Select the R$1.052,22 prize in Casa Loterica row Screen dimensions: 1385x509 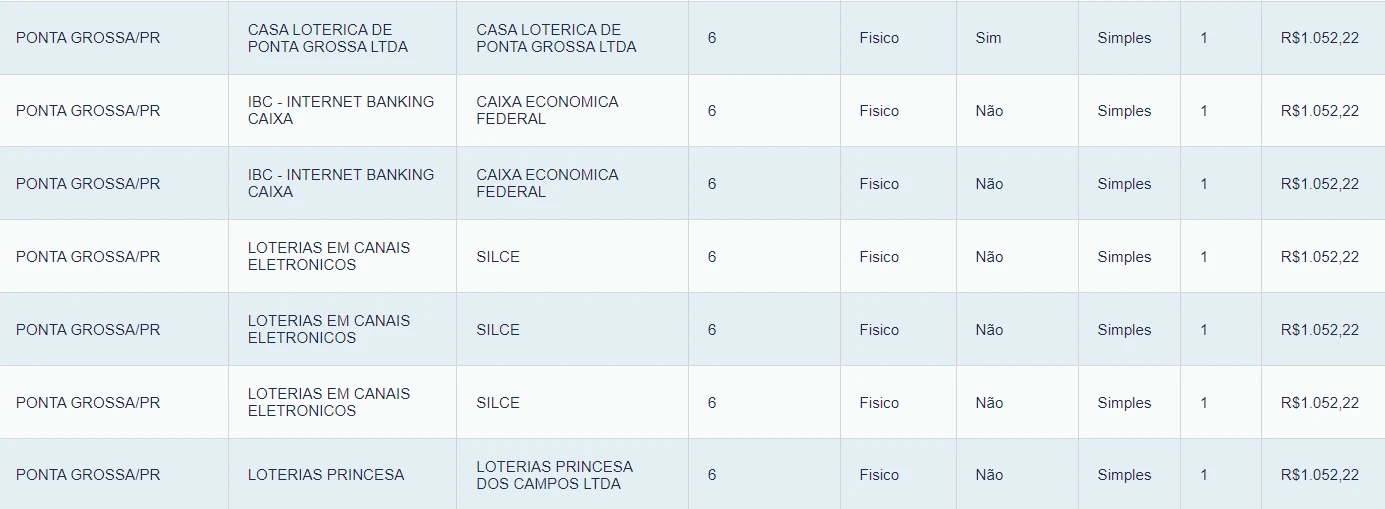1319,38
